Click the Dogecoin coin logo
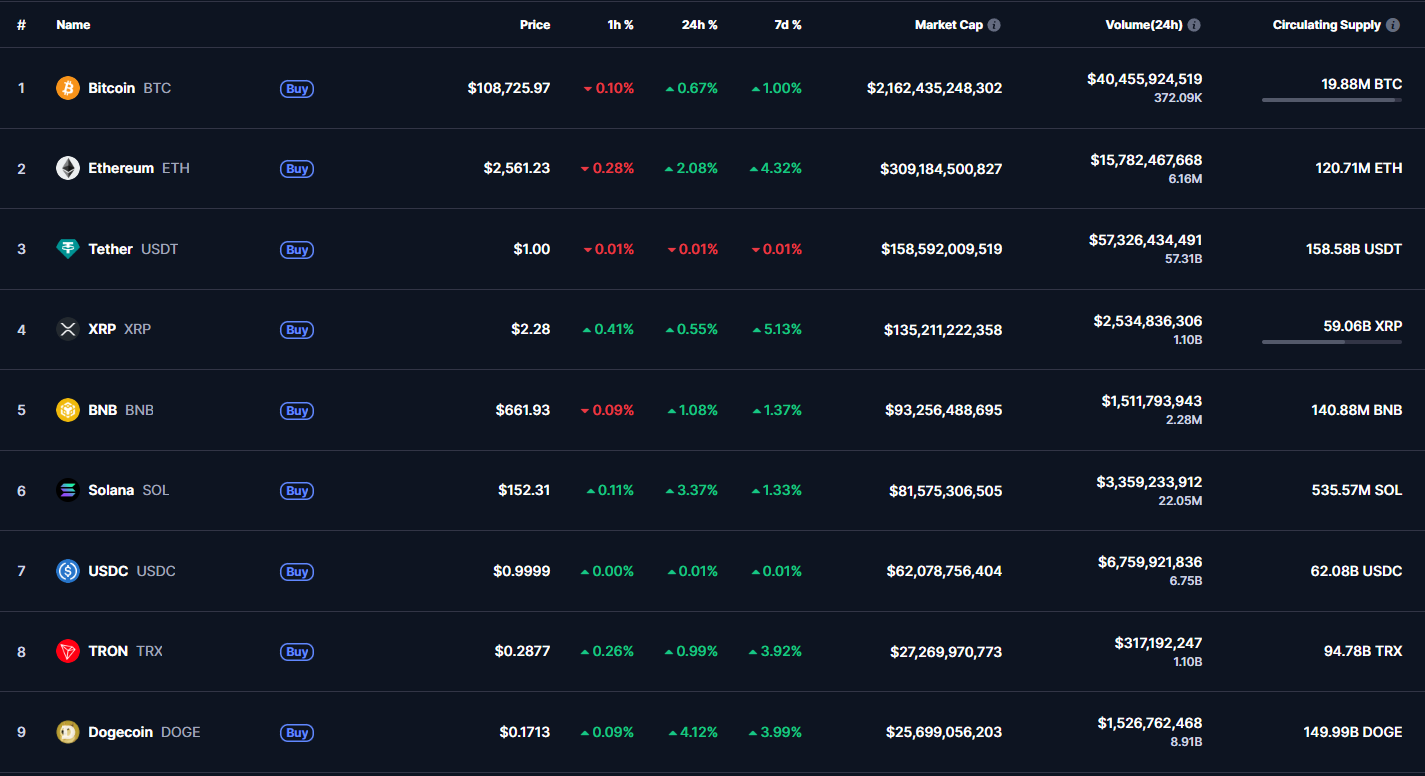The width and height of the screenshot is (1425, 776). pos(67,732)
